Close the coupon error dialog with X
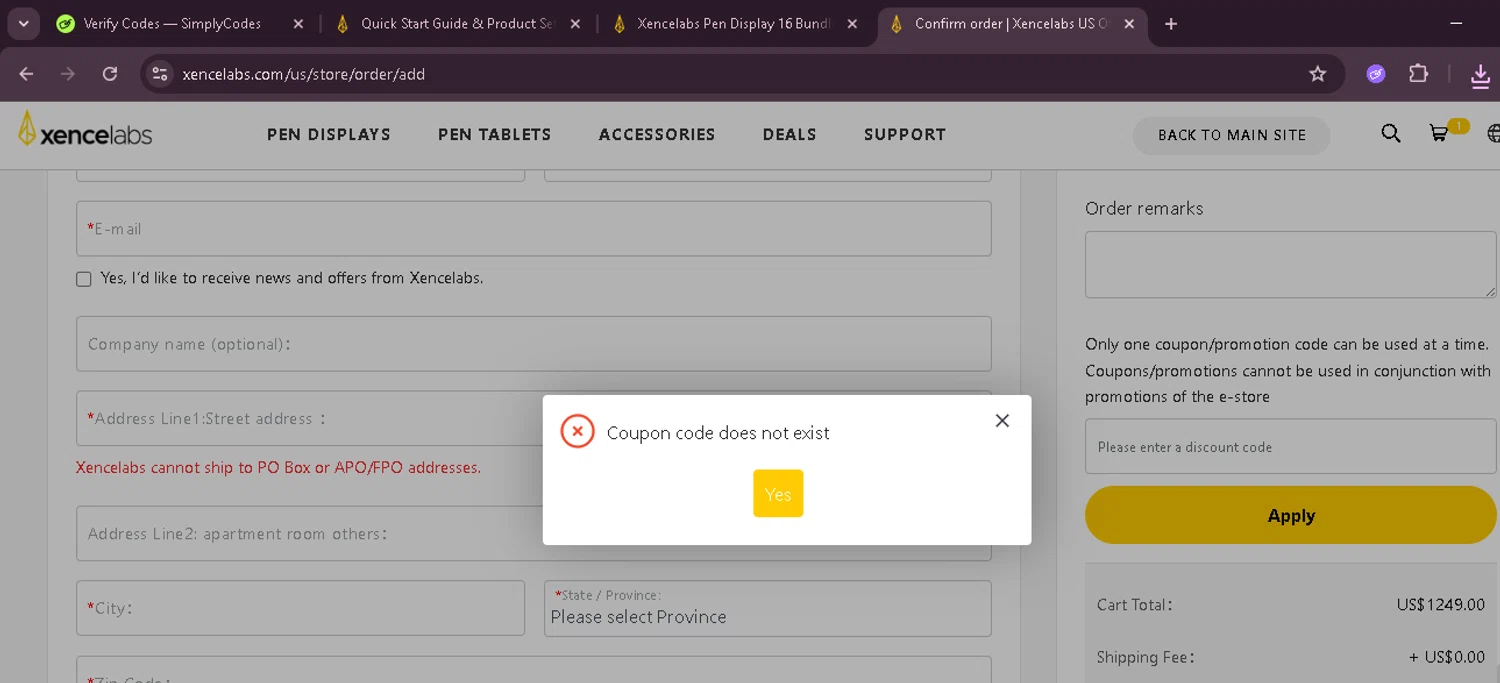The height and width of the screenshot is (683, 1500). pyautogui.click(x=1002, y=421)
